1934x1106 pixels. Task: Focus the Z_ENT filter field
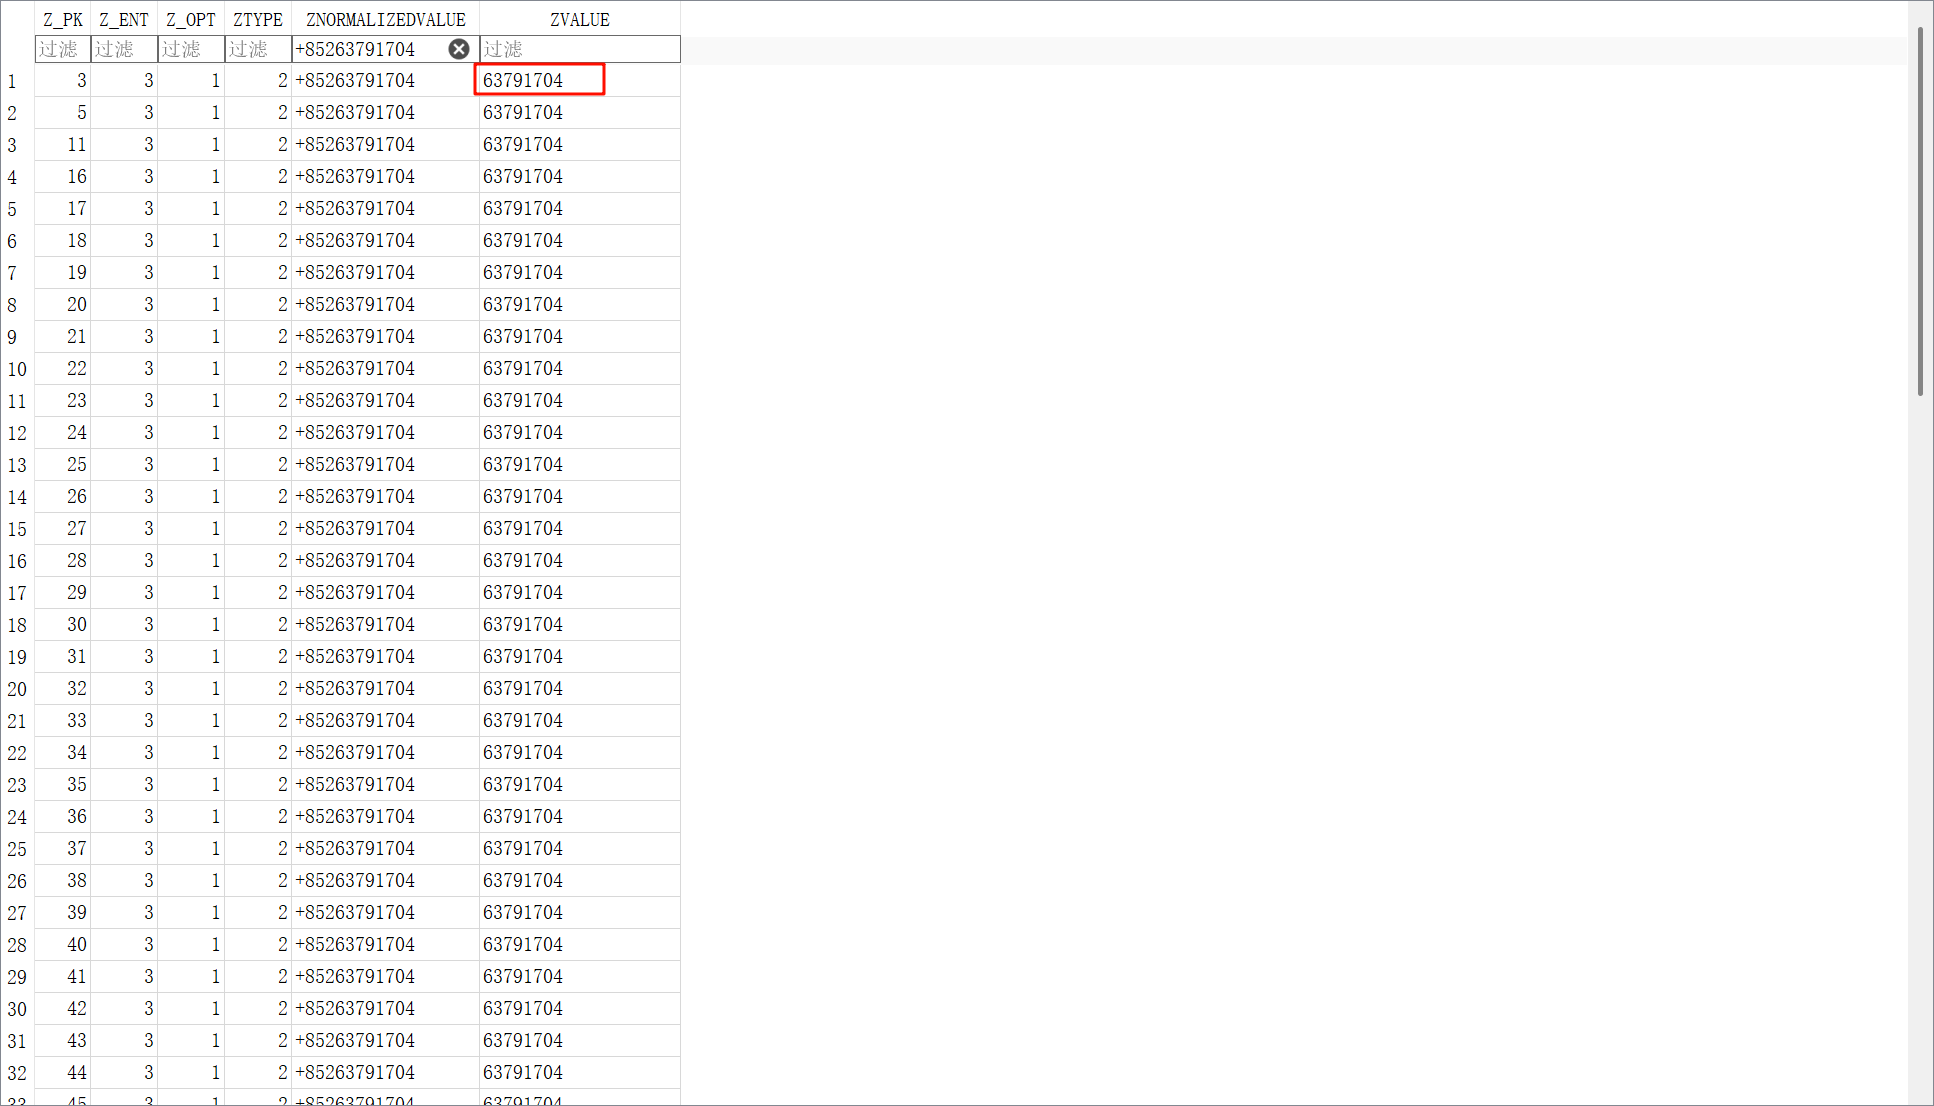pos(124,49)
